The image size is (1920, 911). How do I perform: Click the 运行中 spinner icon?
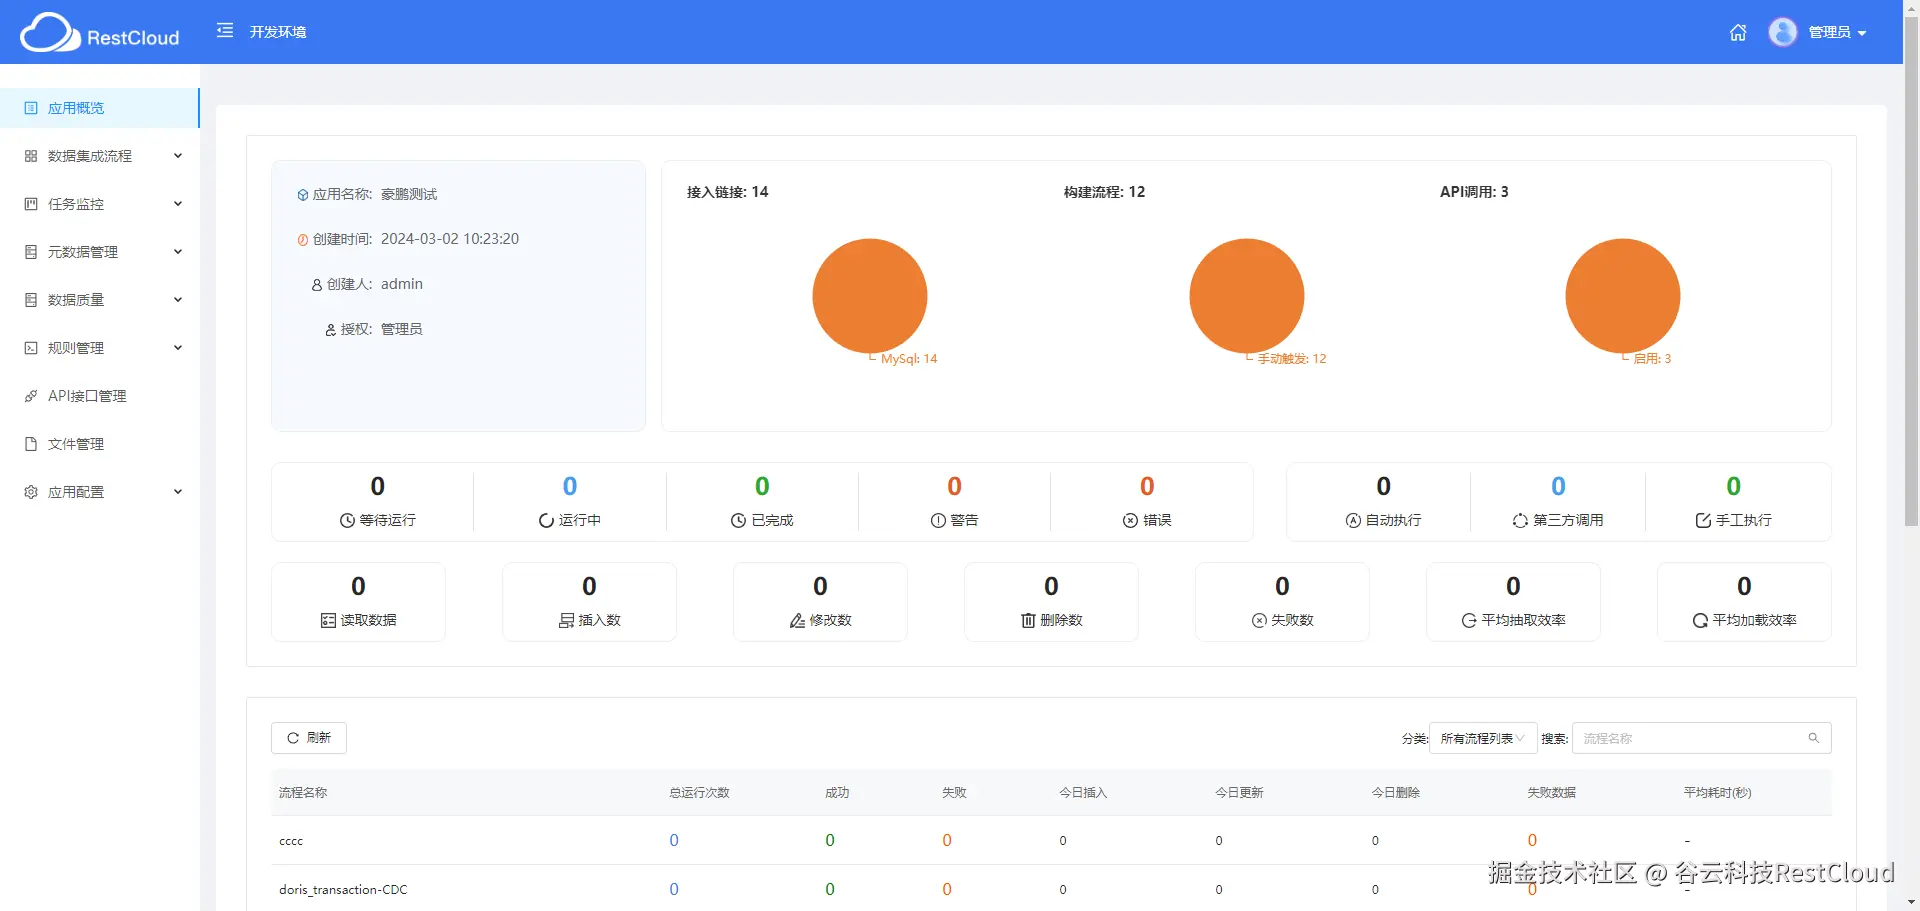tap(546, 520)
